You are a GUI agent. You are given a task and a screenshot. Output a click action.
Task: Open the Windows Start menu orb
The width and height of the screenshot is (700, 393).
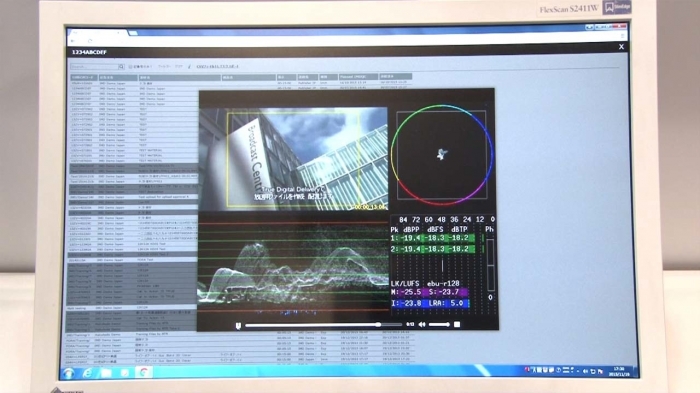click(68, 373)
